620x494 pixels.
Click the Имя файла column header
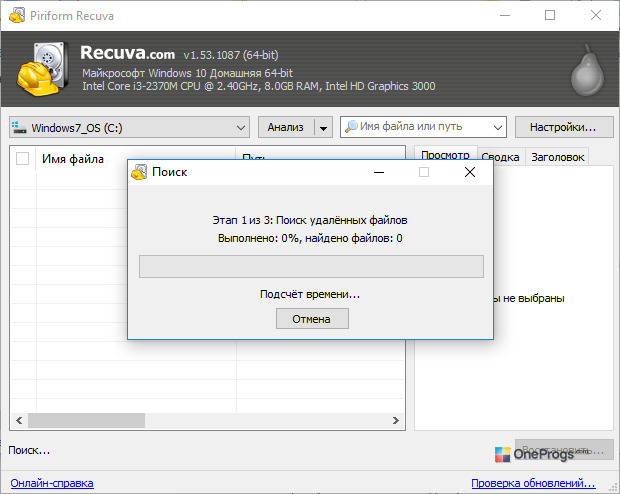[136, 159]
